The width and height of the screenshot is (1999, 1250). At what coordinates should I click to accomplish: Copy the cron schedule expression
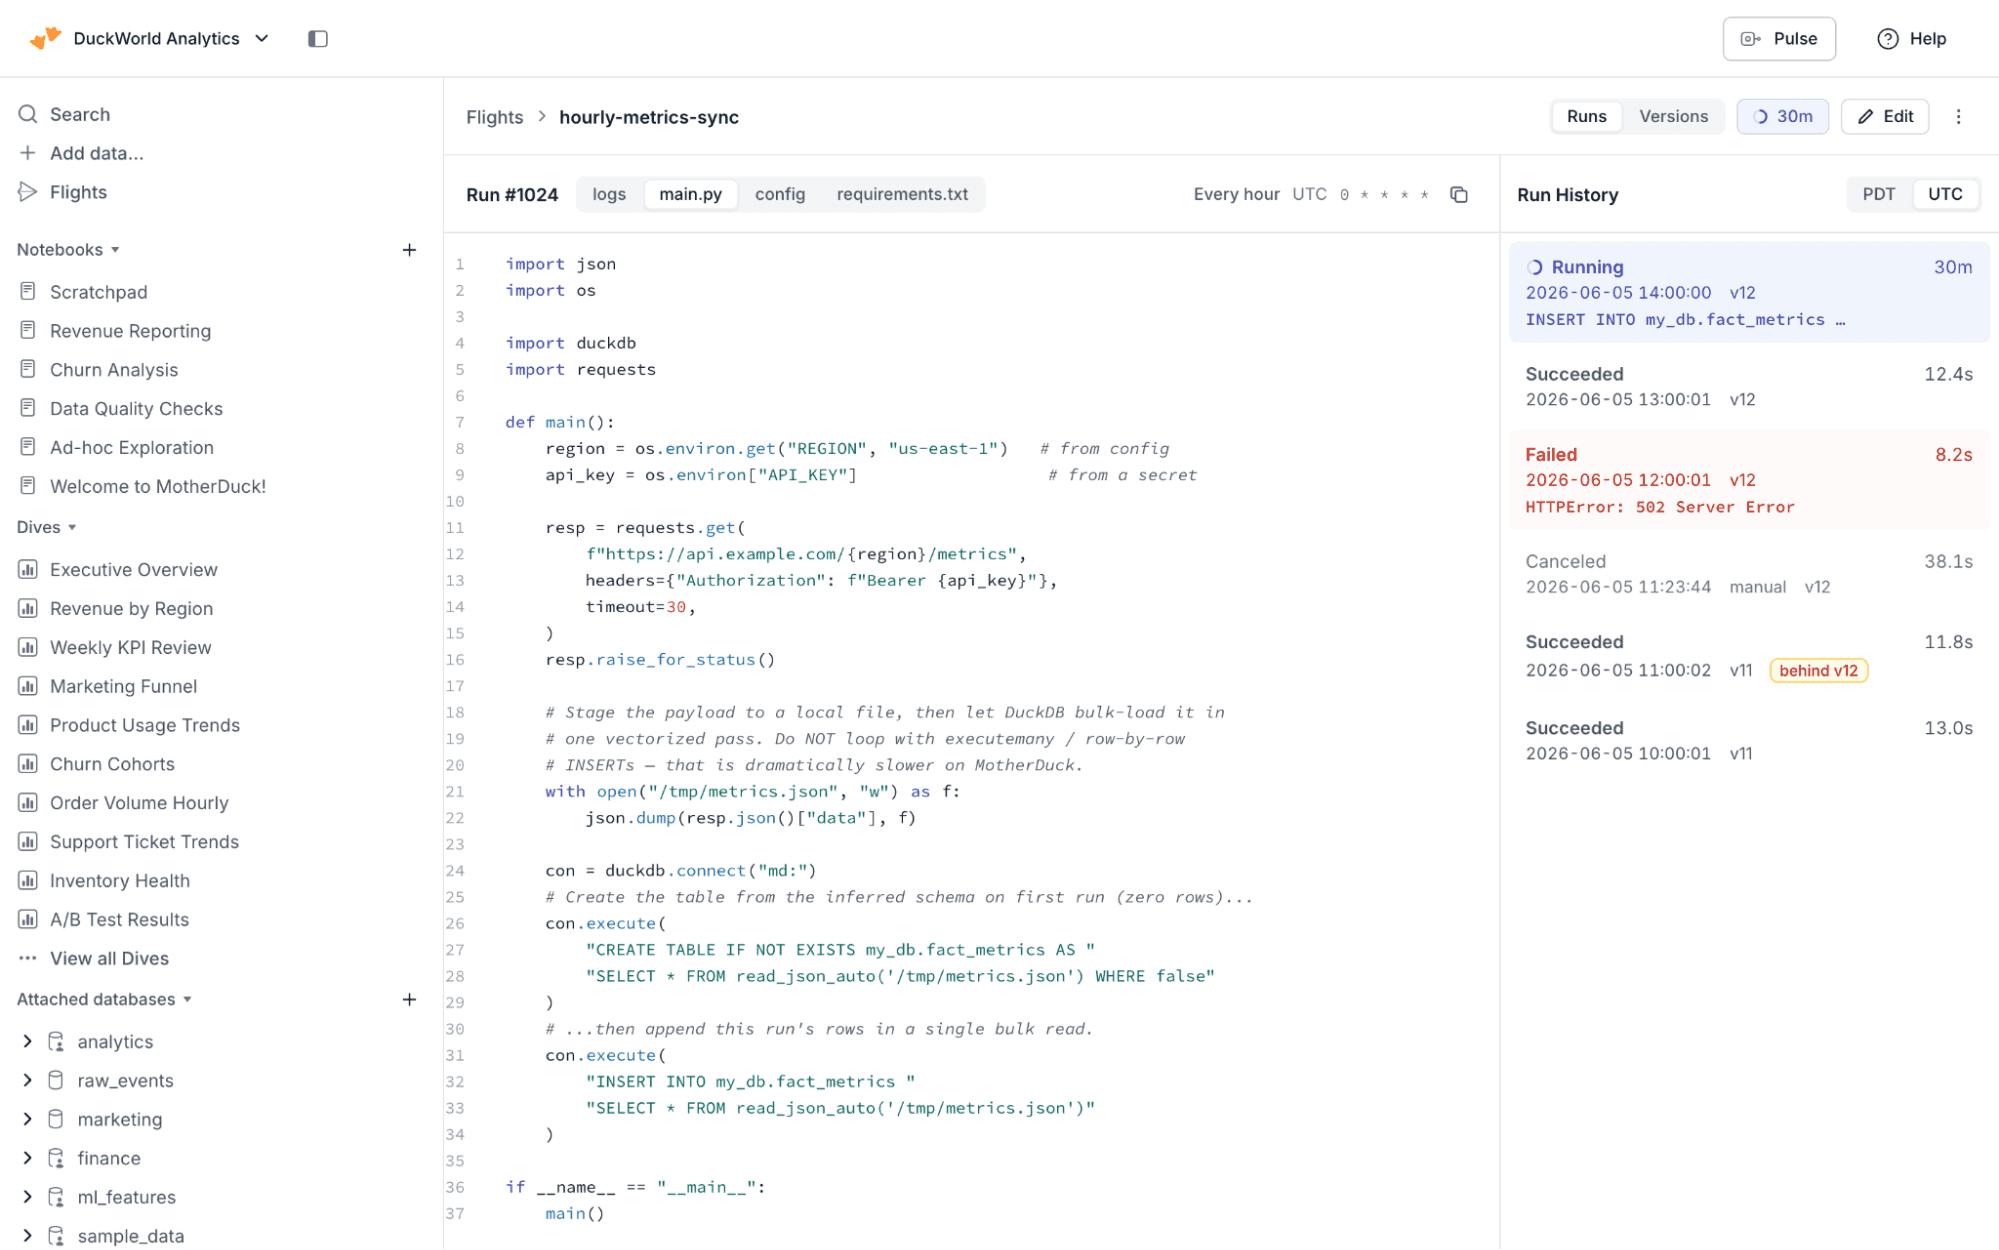click(1459, 194)
